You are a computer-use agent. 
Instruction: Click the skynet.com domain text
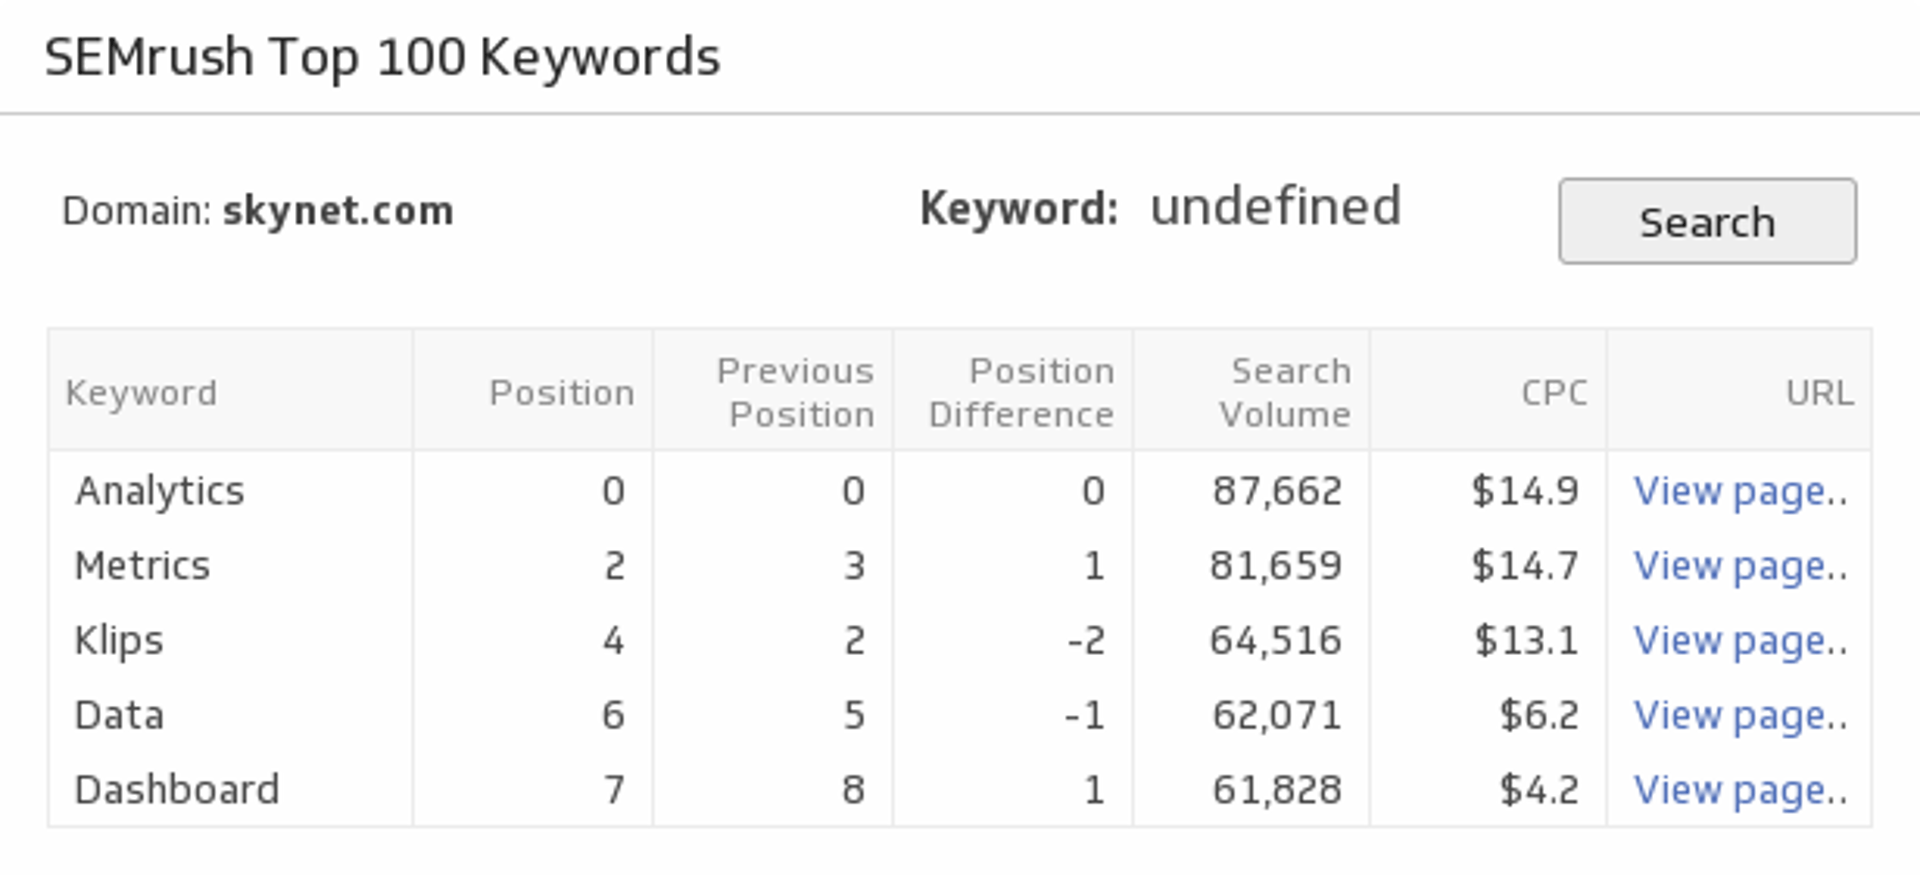click(338, 211)
